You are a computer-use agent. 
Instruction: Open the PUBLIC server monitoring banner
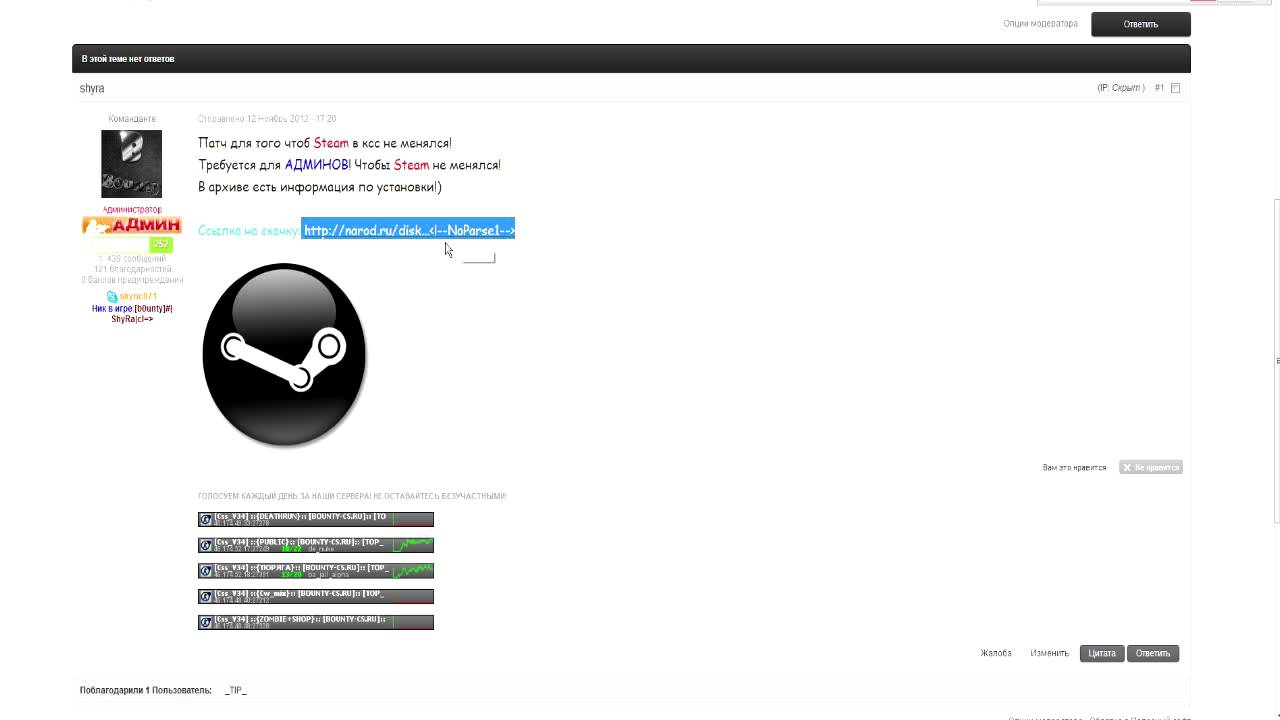coord(316,545)
